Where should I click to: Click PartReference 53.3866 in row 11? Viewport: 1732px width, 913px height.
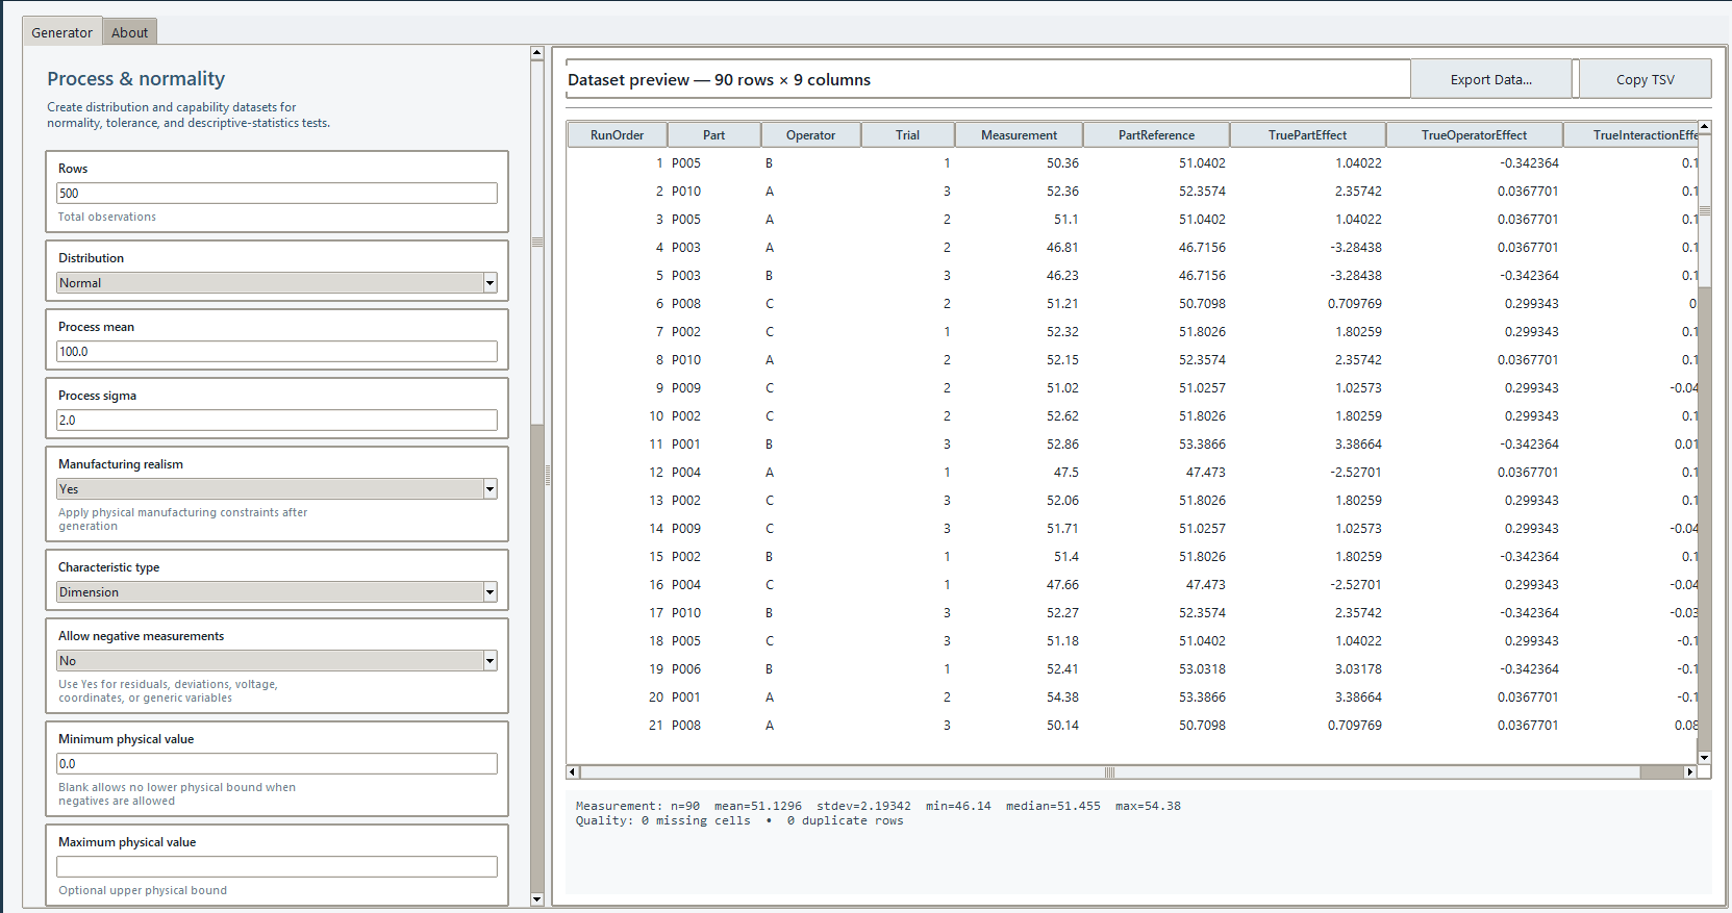[x=1202, y=444]
